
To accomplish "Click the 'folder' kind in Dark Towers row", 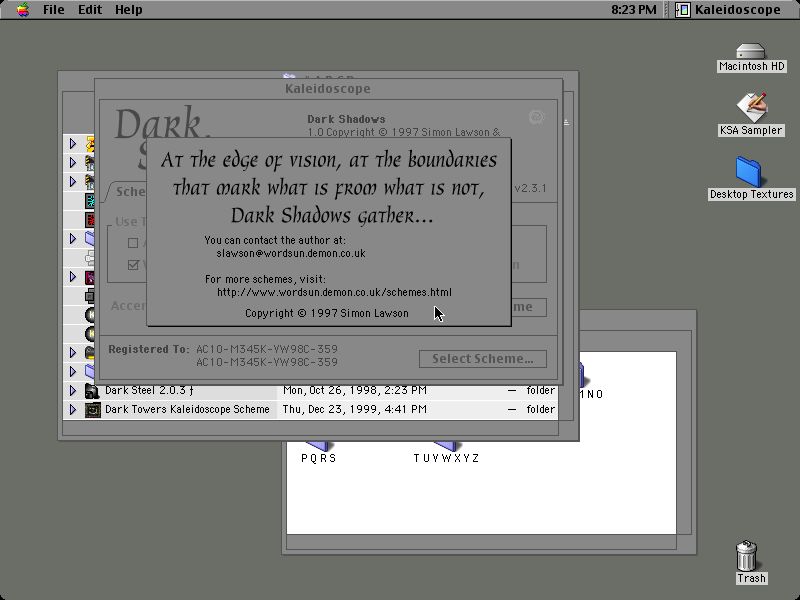I will 541,410.
